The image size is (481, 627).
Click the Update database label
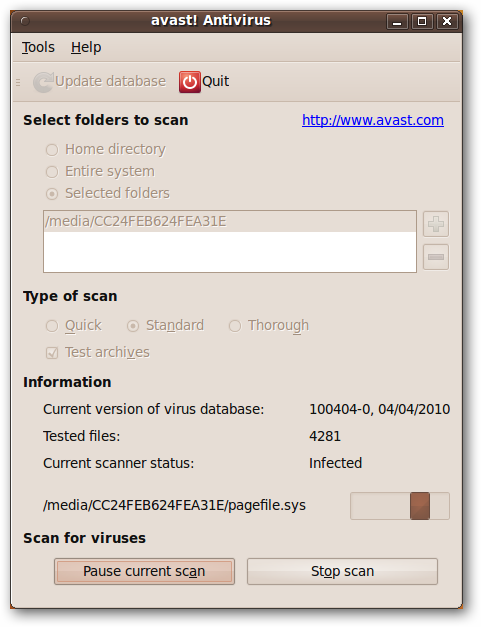tap(110, 82)
